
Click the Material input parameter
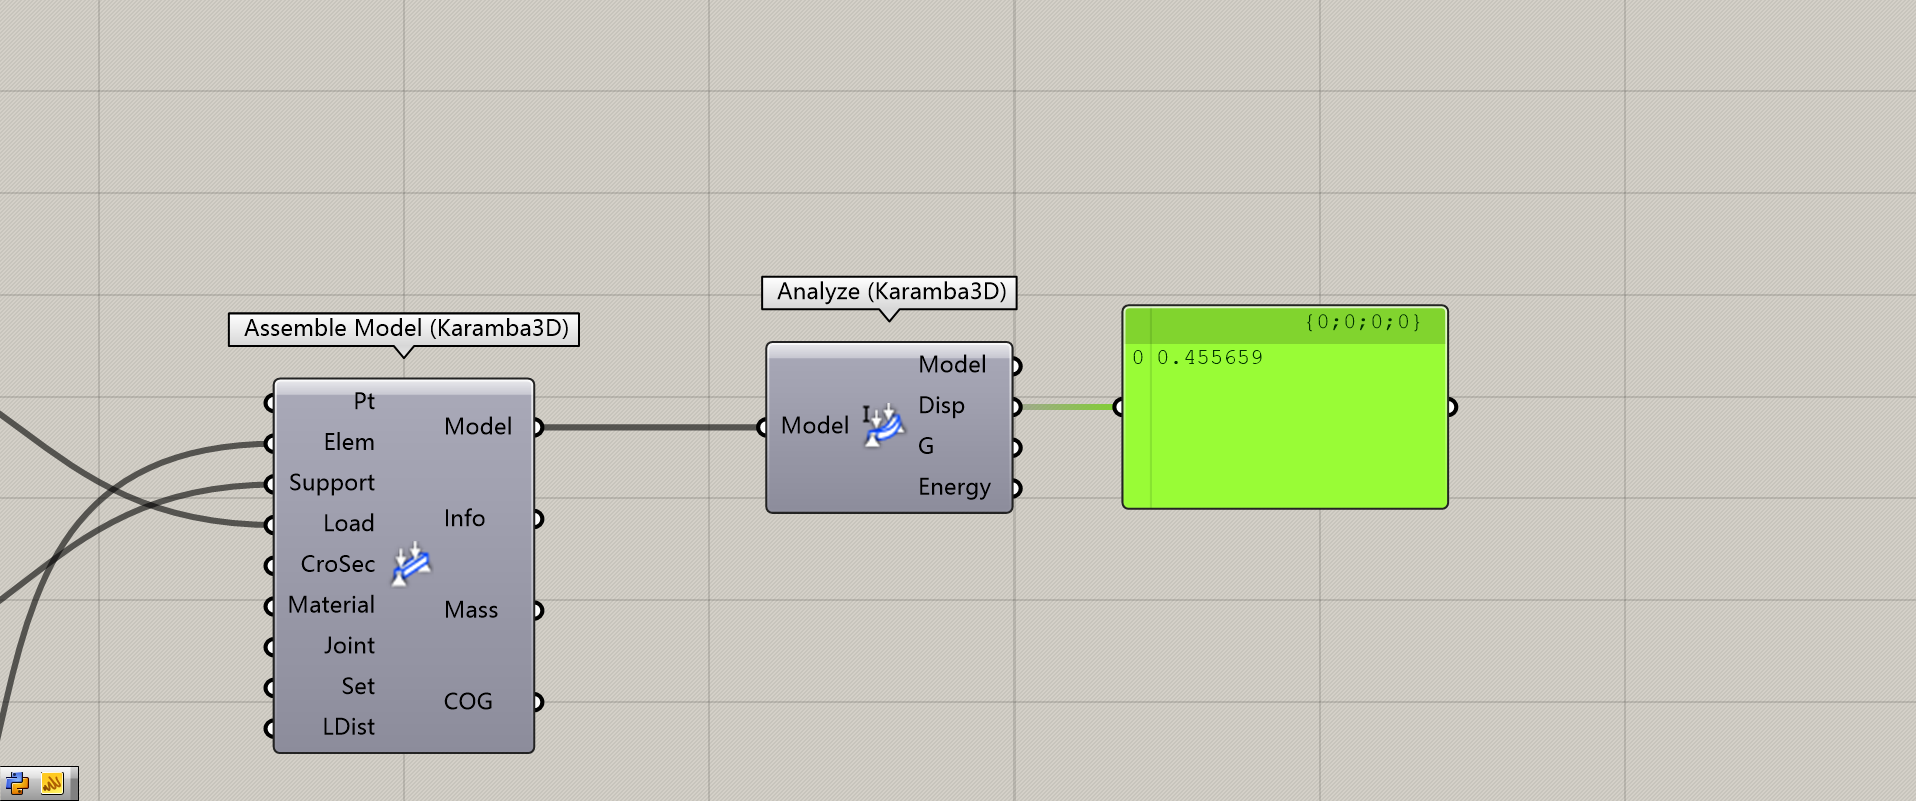[331, 606]
